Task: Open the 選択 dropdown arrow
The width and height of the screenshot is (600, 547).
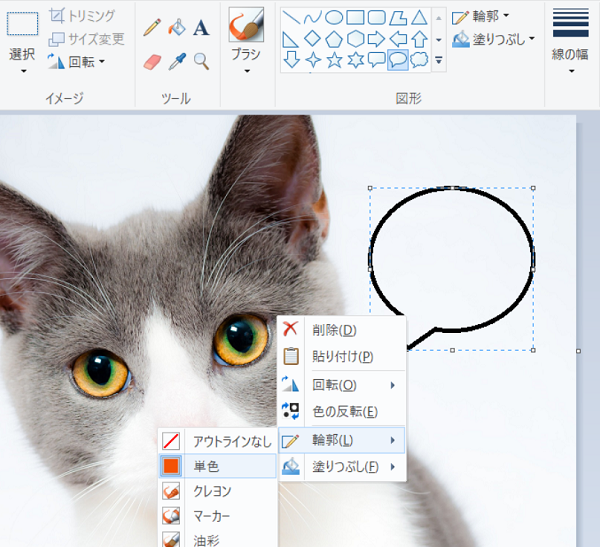Action: coord(23,71)
